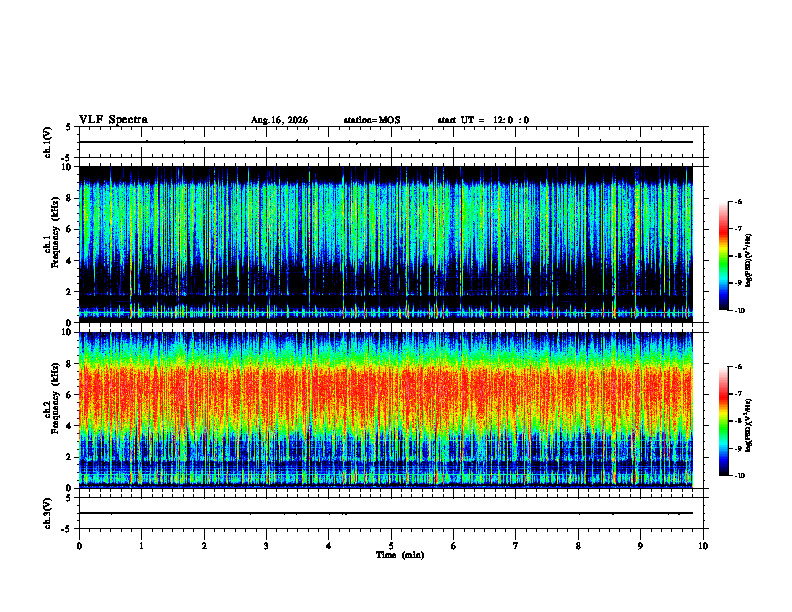Screen dimensions: 792x612
Task: Click the ch.1 colorbar log(PSD) unit label
Action: [x=749, y=261]
